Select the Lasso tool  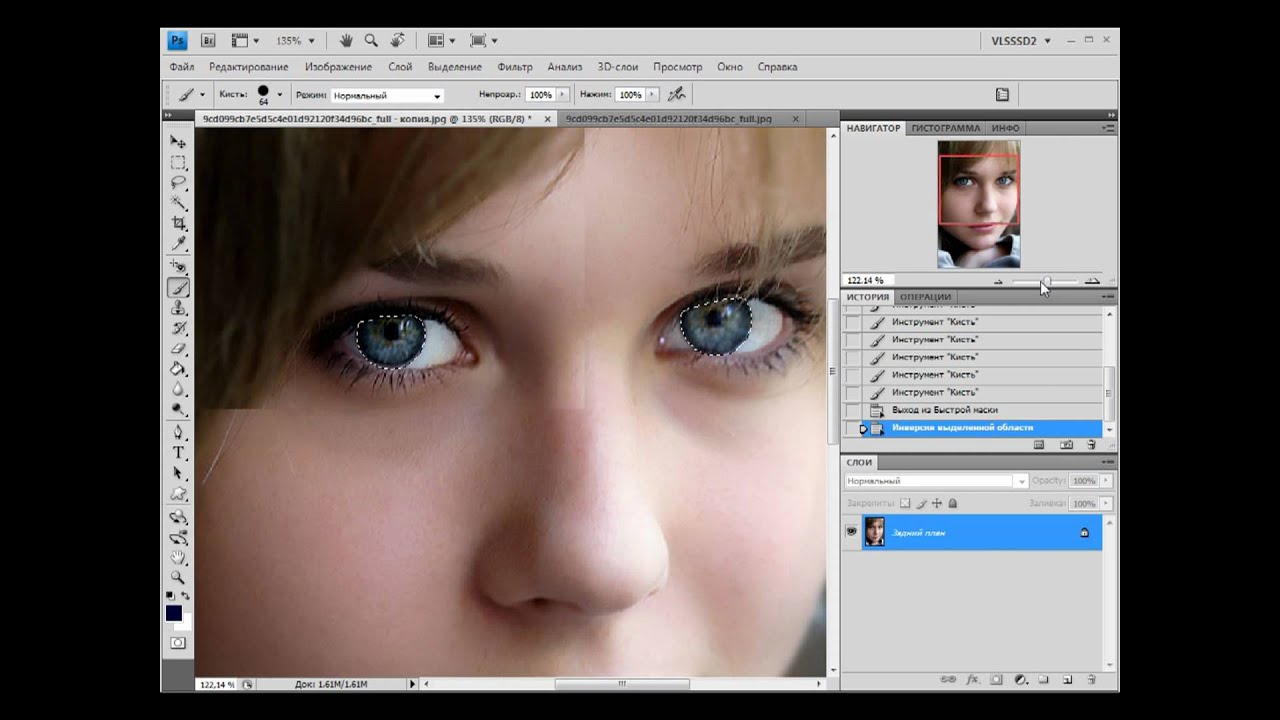pos(178,182)
